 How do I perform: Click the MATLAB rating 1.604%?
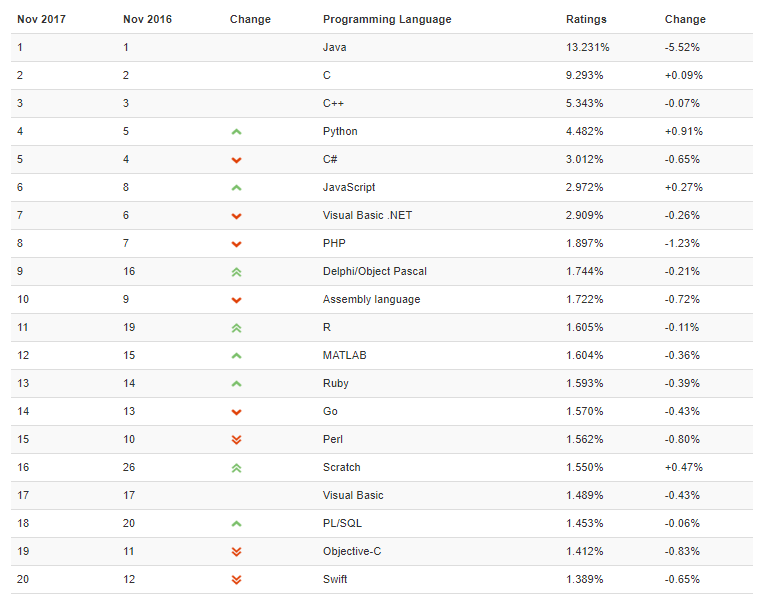point(584,355)
